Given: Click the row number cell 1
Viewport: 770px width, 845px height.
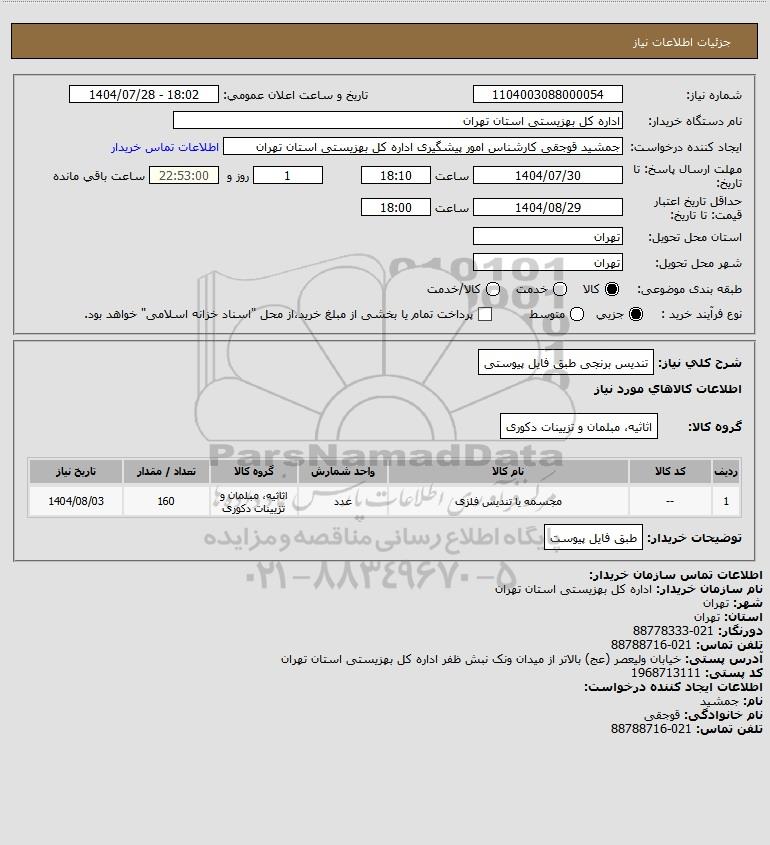Looking at the screenshot, I should 726,501.
